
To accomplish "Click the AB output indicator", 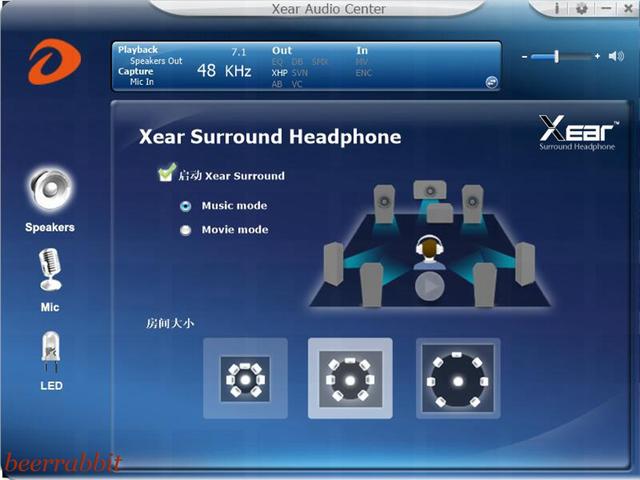I will click(x=277, y=84).
